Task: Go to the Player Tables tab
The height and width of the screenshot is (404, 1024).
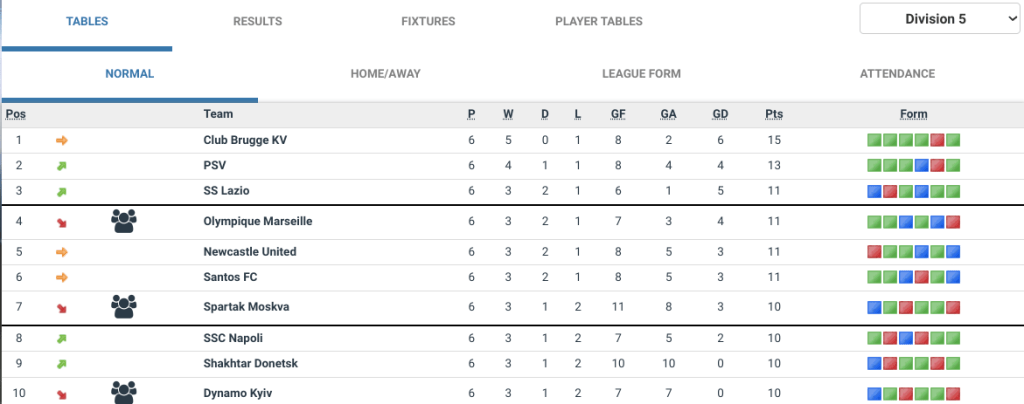Action: click(598, 21)
